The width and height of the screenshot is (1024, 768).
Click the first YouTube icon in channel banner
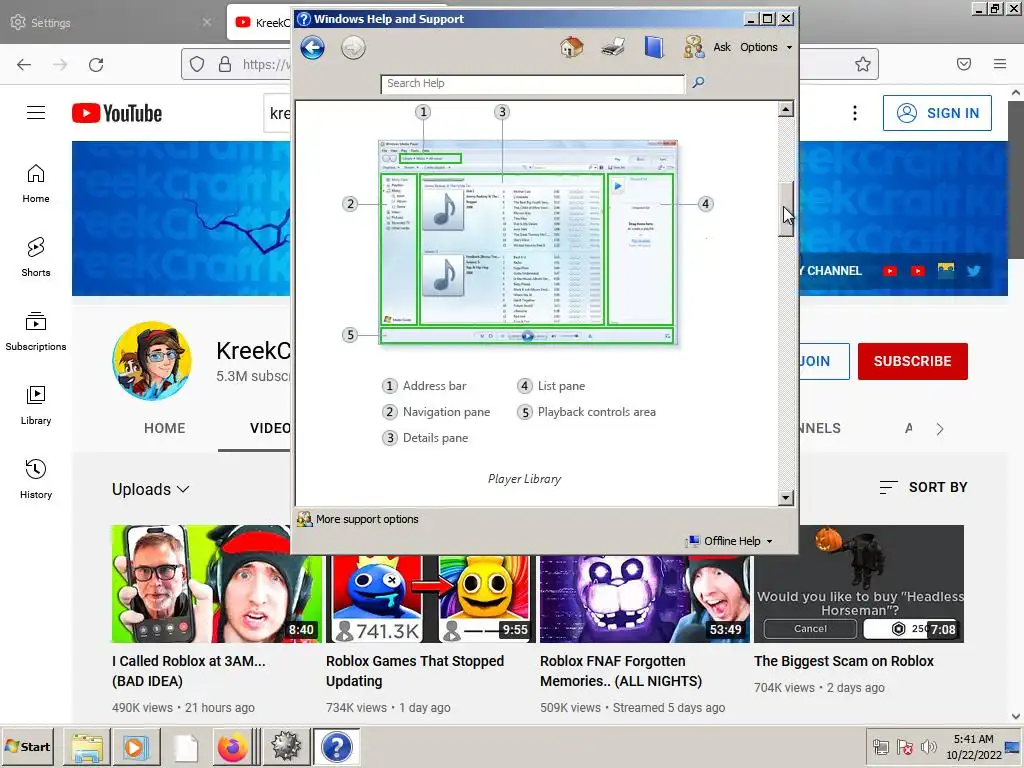point(889,270)
